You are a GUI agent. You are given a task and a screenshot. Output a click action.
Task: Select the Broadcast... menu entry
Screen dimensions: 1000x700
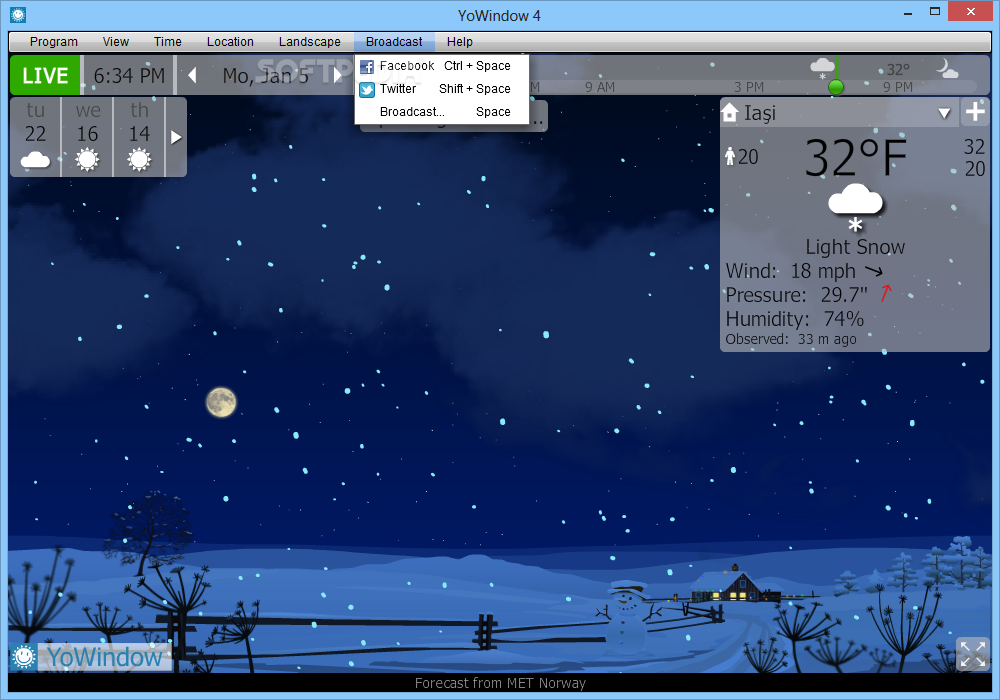(x=441, y=112)
